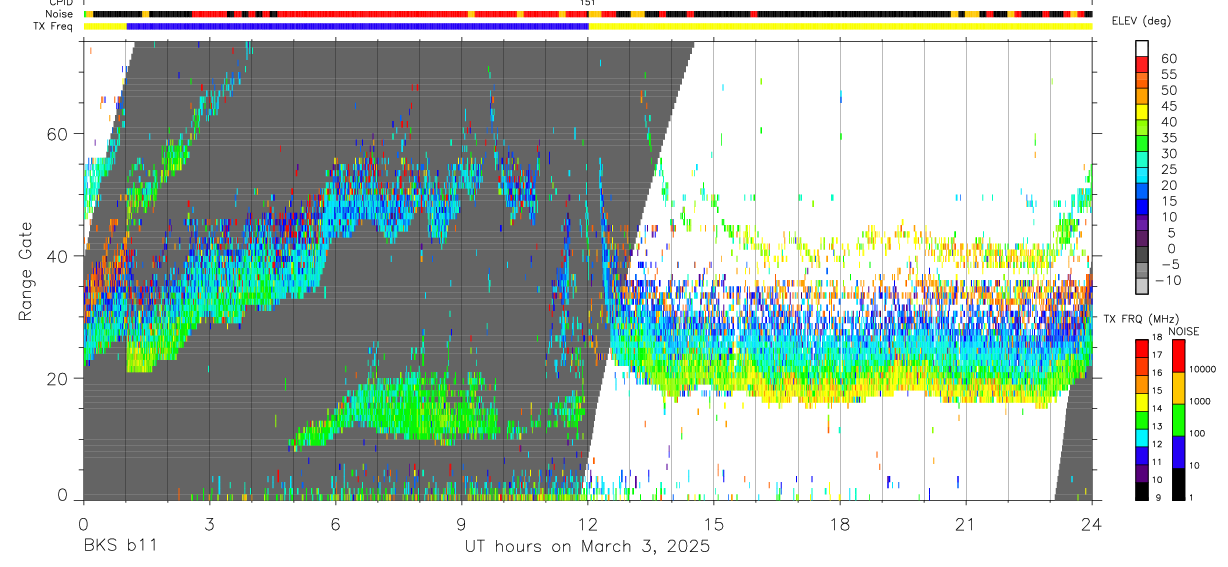
Task: Click the red TX FRQ swatch between 17 and 18
Action: [1142, 348]
